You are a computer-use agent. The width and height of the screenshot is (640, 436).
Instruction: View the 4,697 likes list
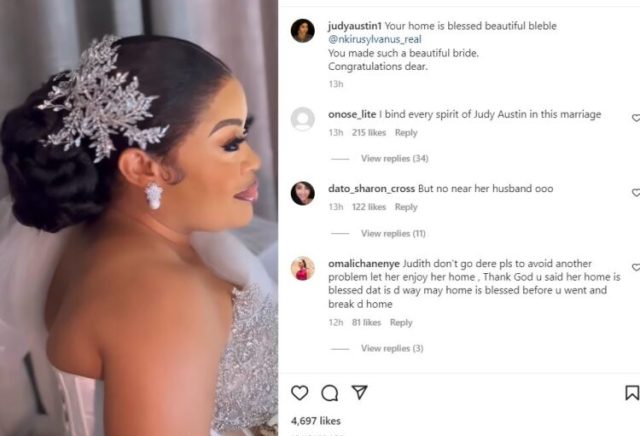pyautogui.click(x=316, y=420)
